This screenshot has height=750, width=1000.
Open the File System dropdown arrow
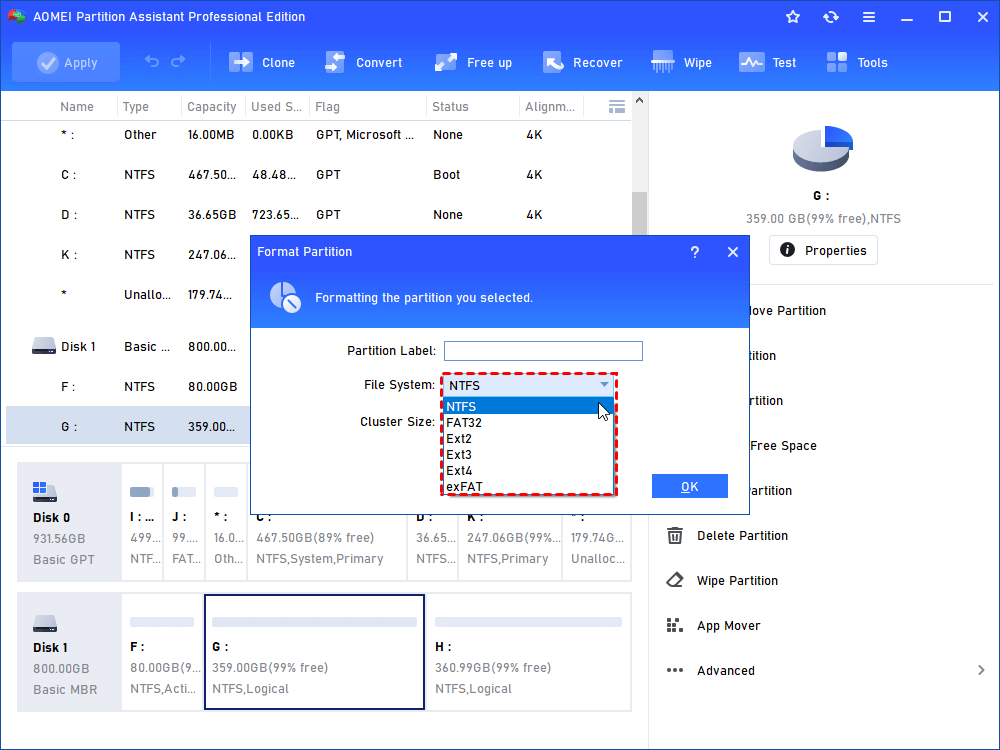[604, 385]
